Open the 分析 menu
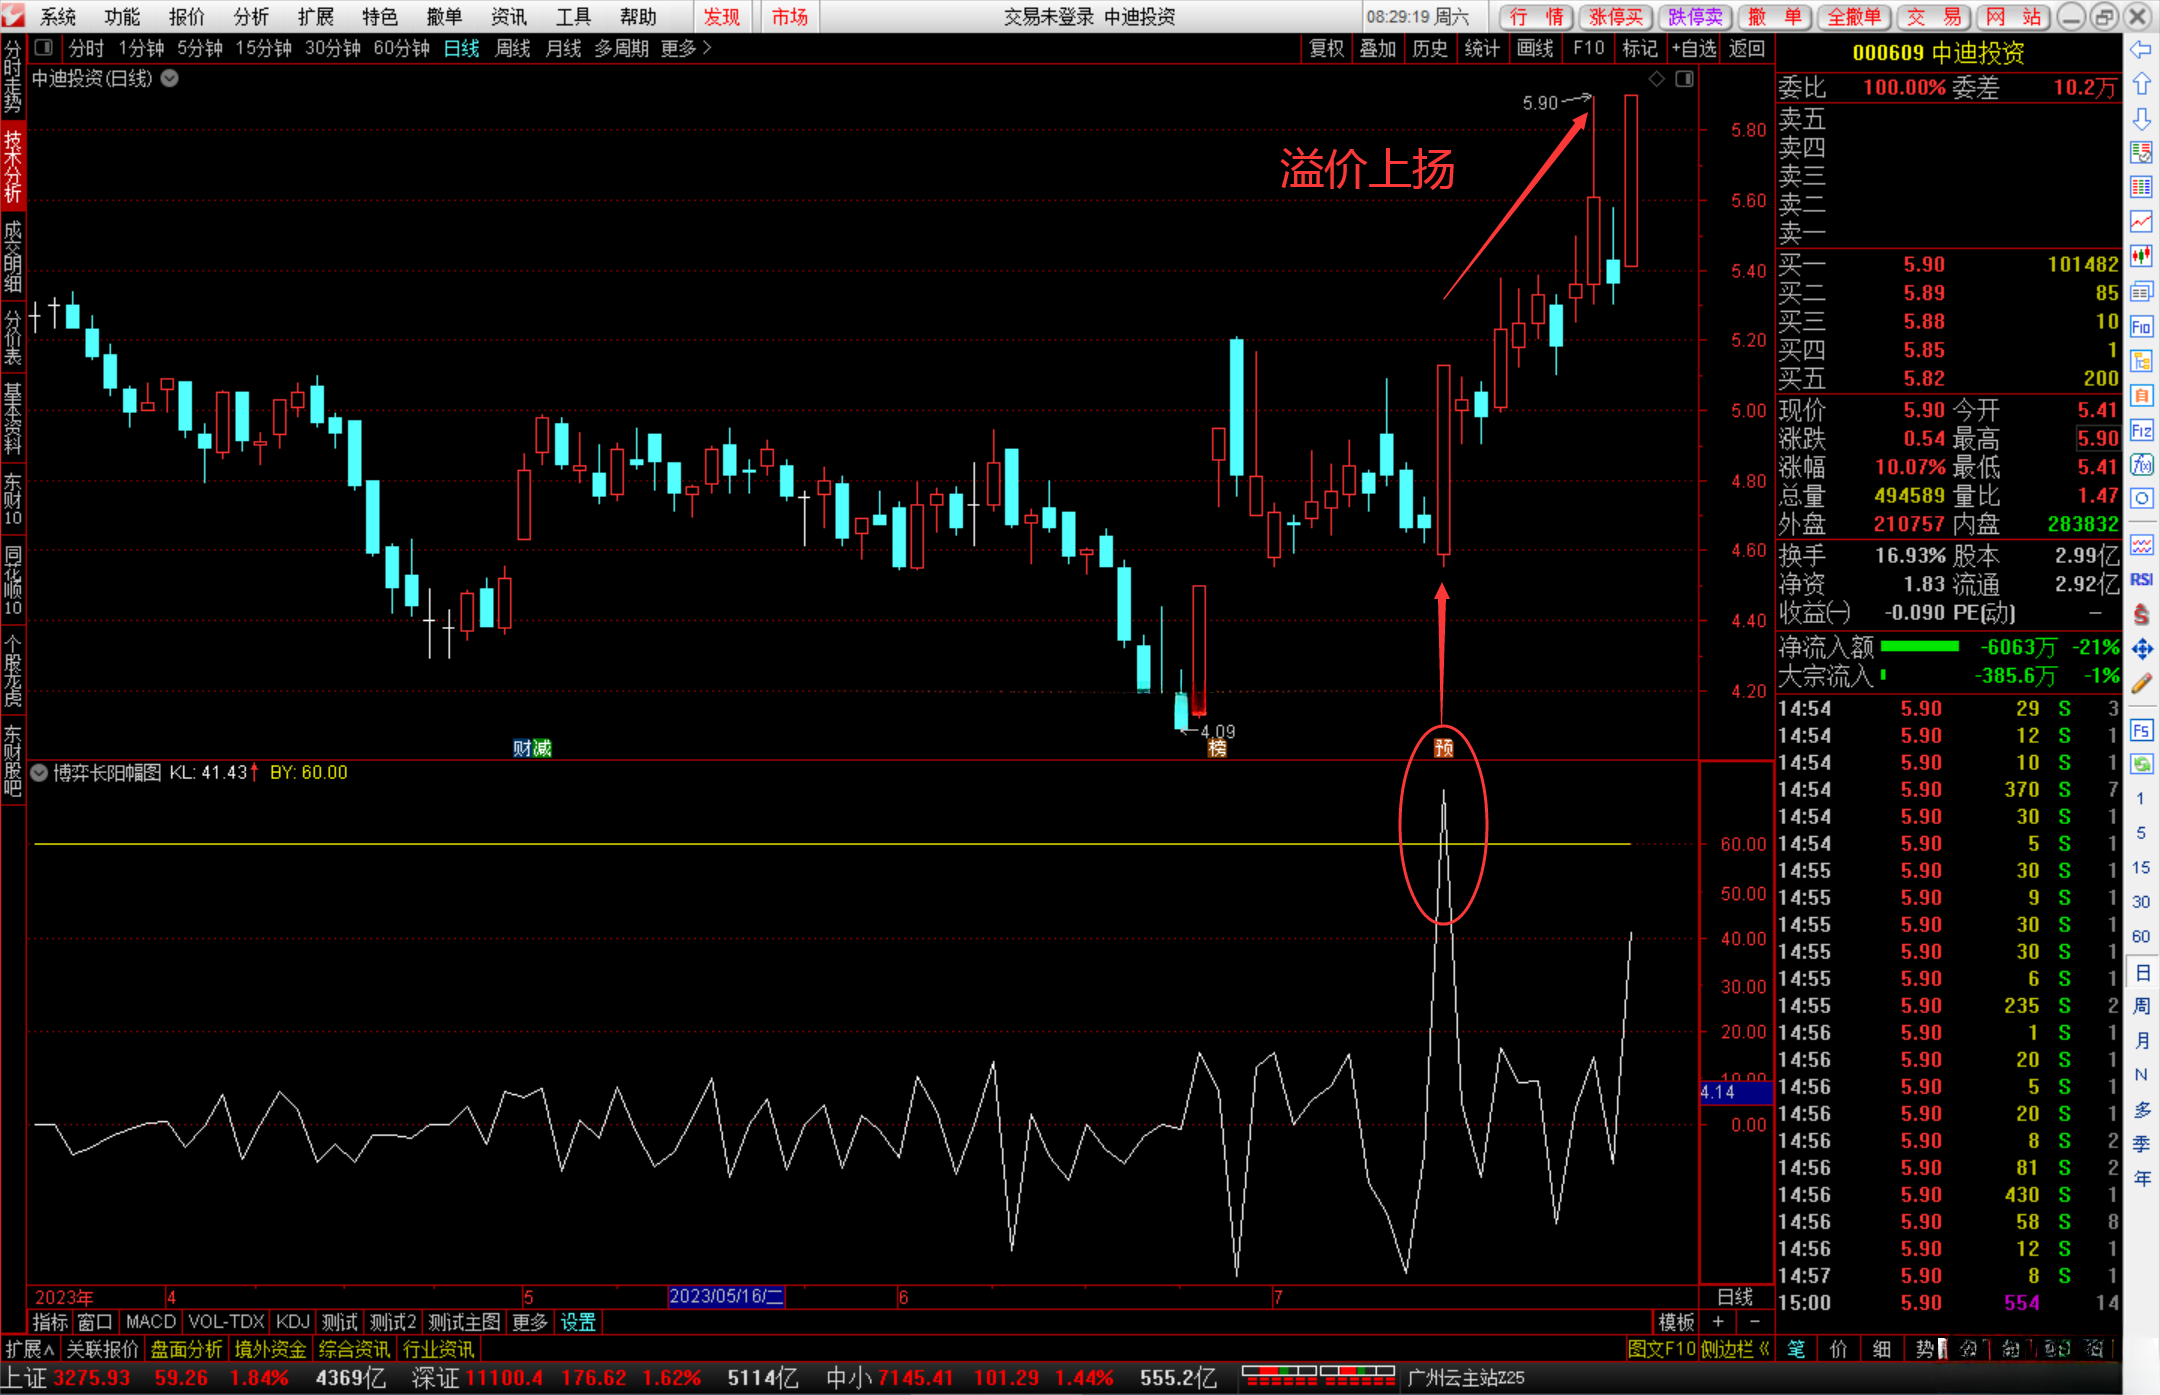Screen dimensions: 2160x1395 (251, 17)
